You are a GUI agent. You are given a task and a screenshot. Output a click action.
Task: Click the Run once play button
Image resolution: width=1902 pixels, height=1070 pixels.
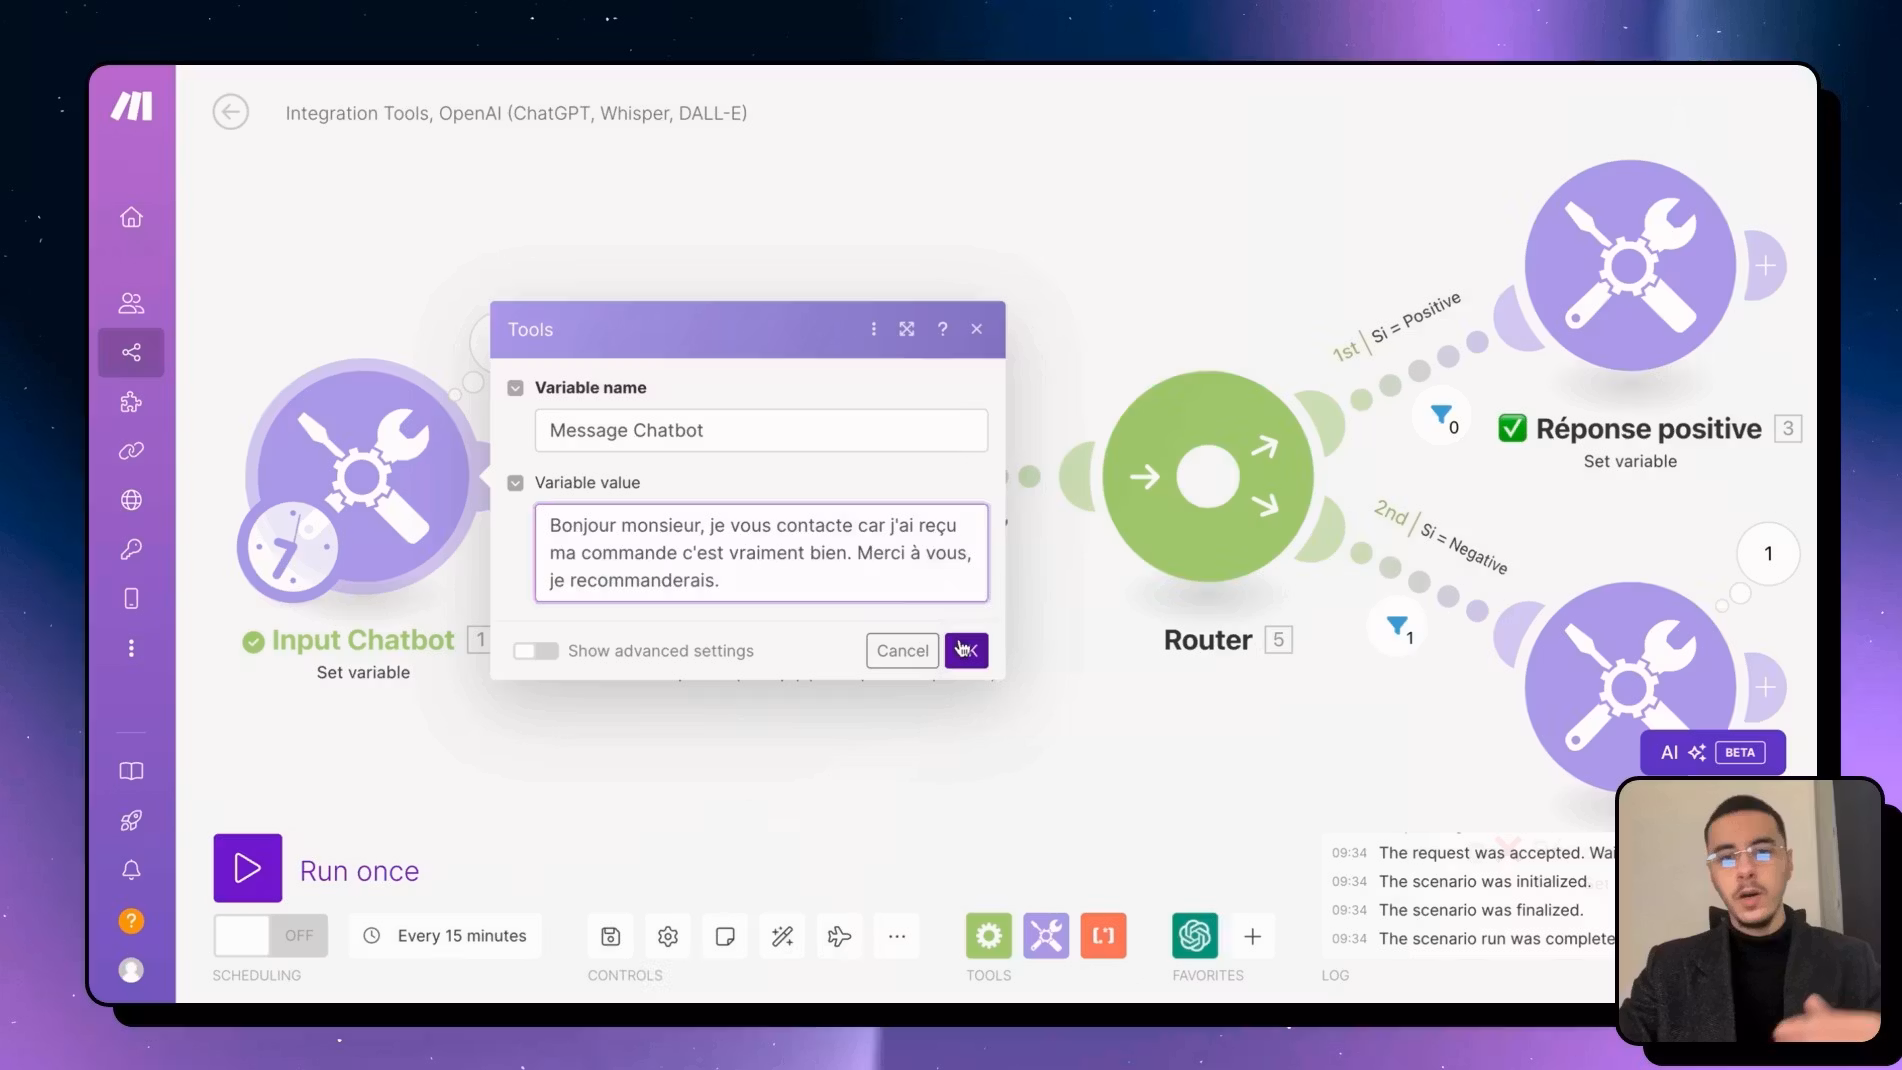click(247, 868)
